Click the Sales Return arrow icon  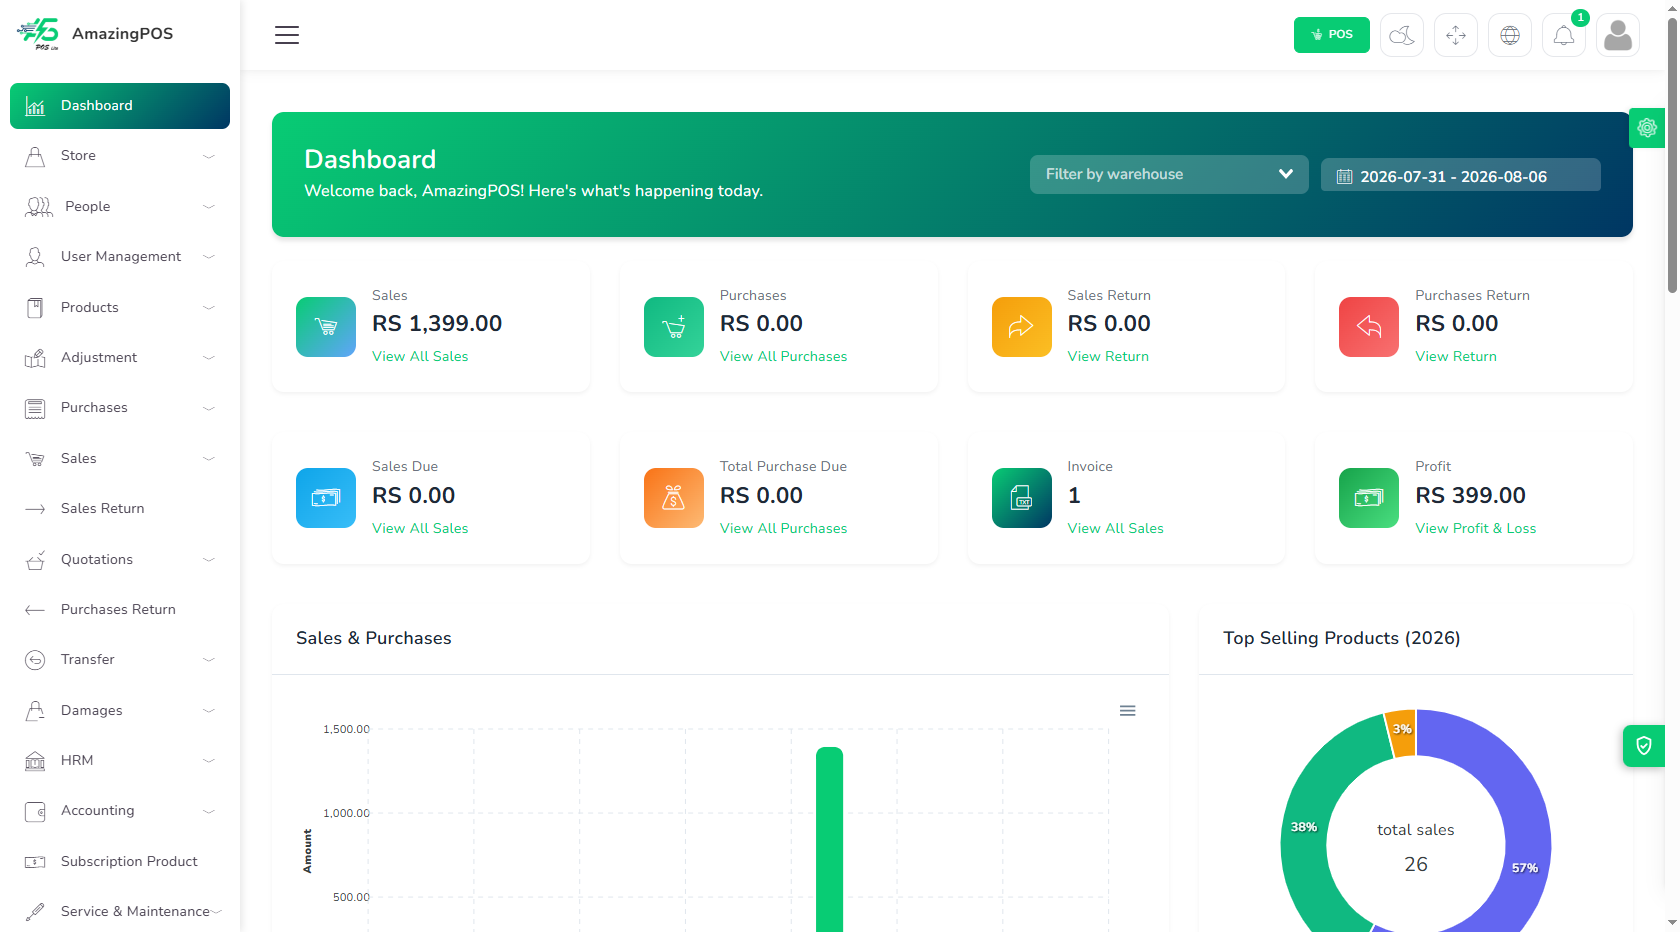click(x=1022, y=327)
